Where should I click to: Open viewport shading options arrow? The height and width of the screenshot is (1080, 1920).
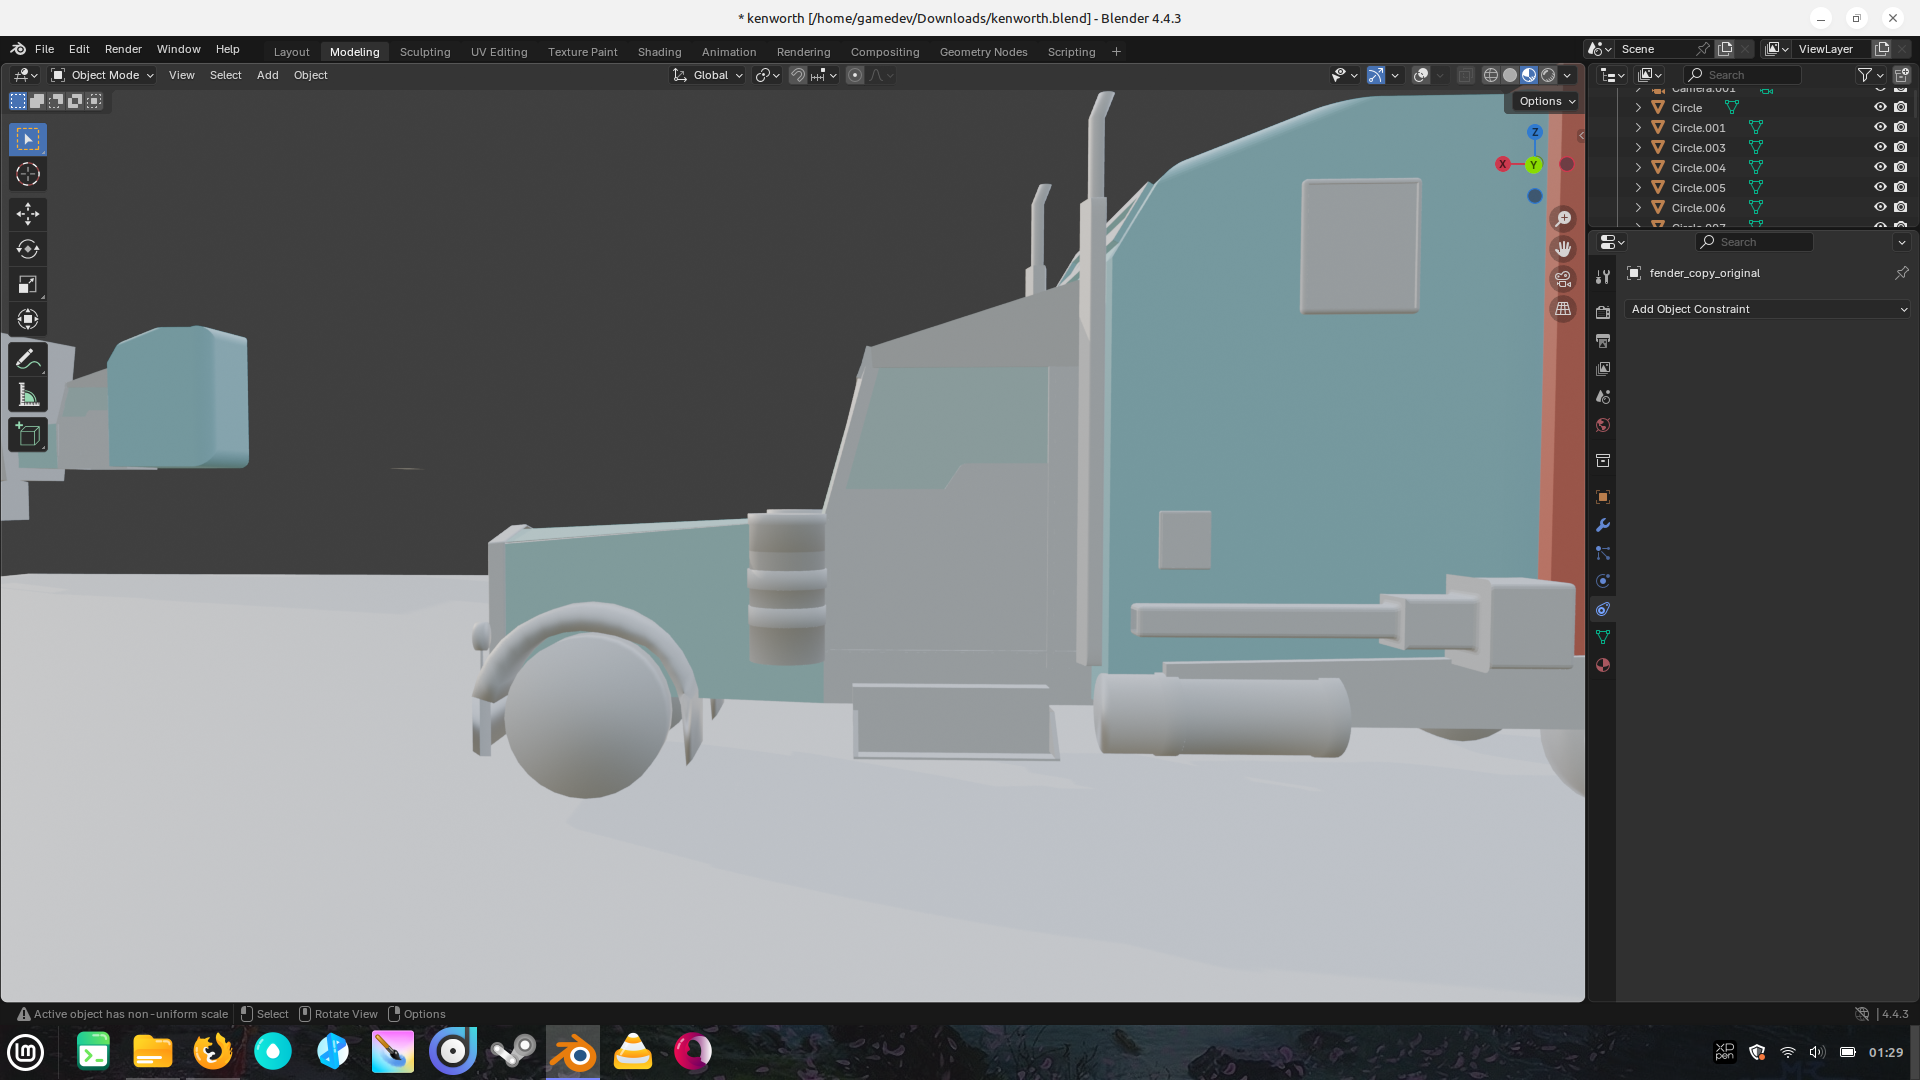(x=1567, y=75)
